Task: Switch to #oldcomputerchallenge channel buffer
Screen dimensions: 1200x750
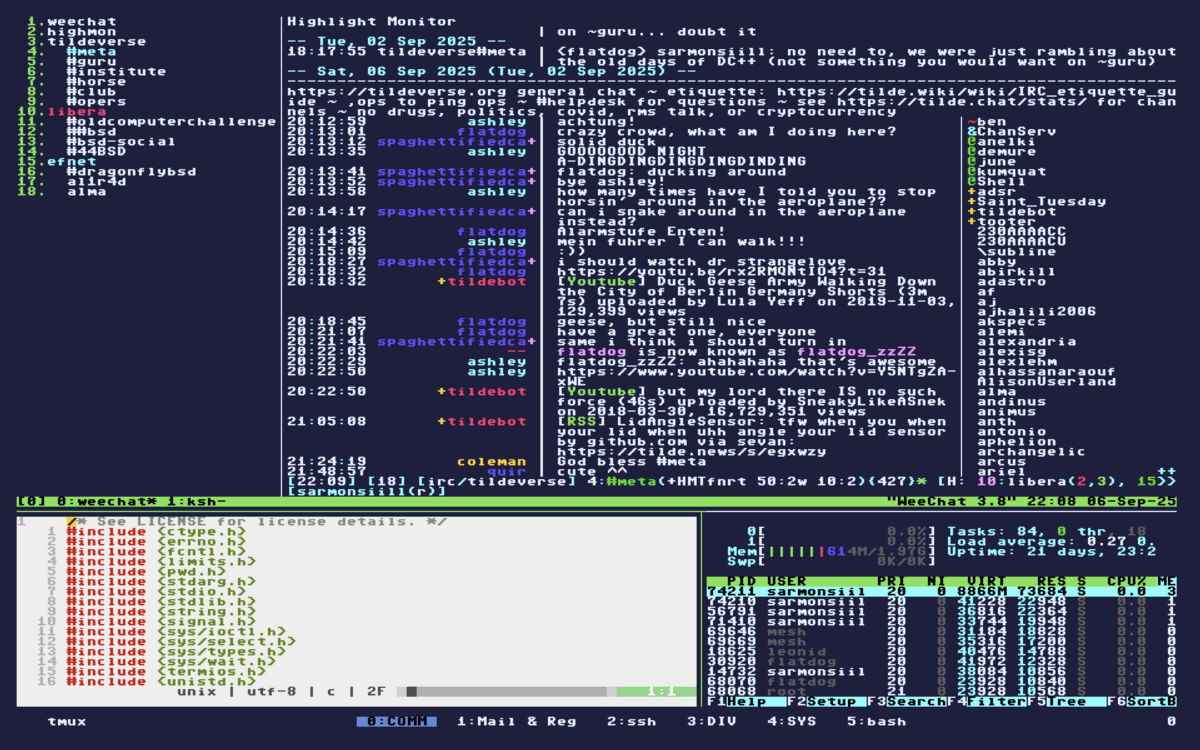Action: [171, 121]
